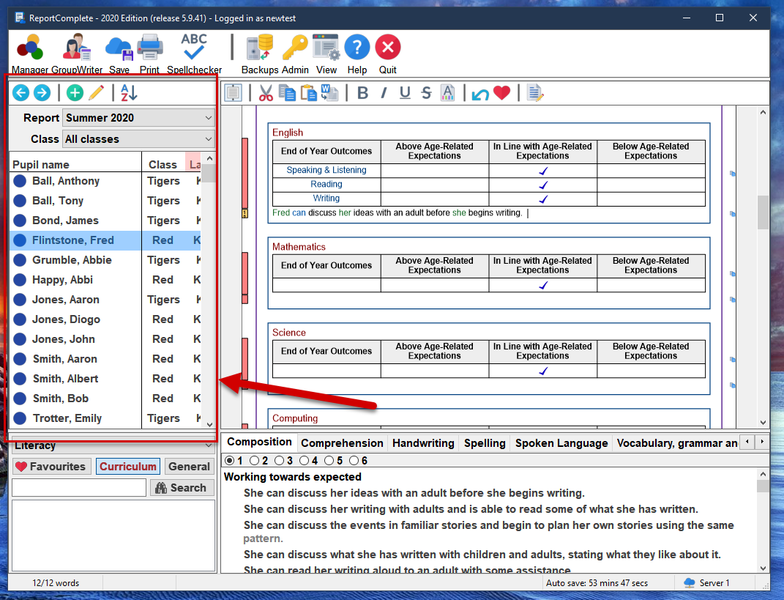
Task: Click the Server 1 status bar indicator
Action: (707, 582)
